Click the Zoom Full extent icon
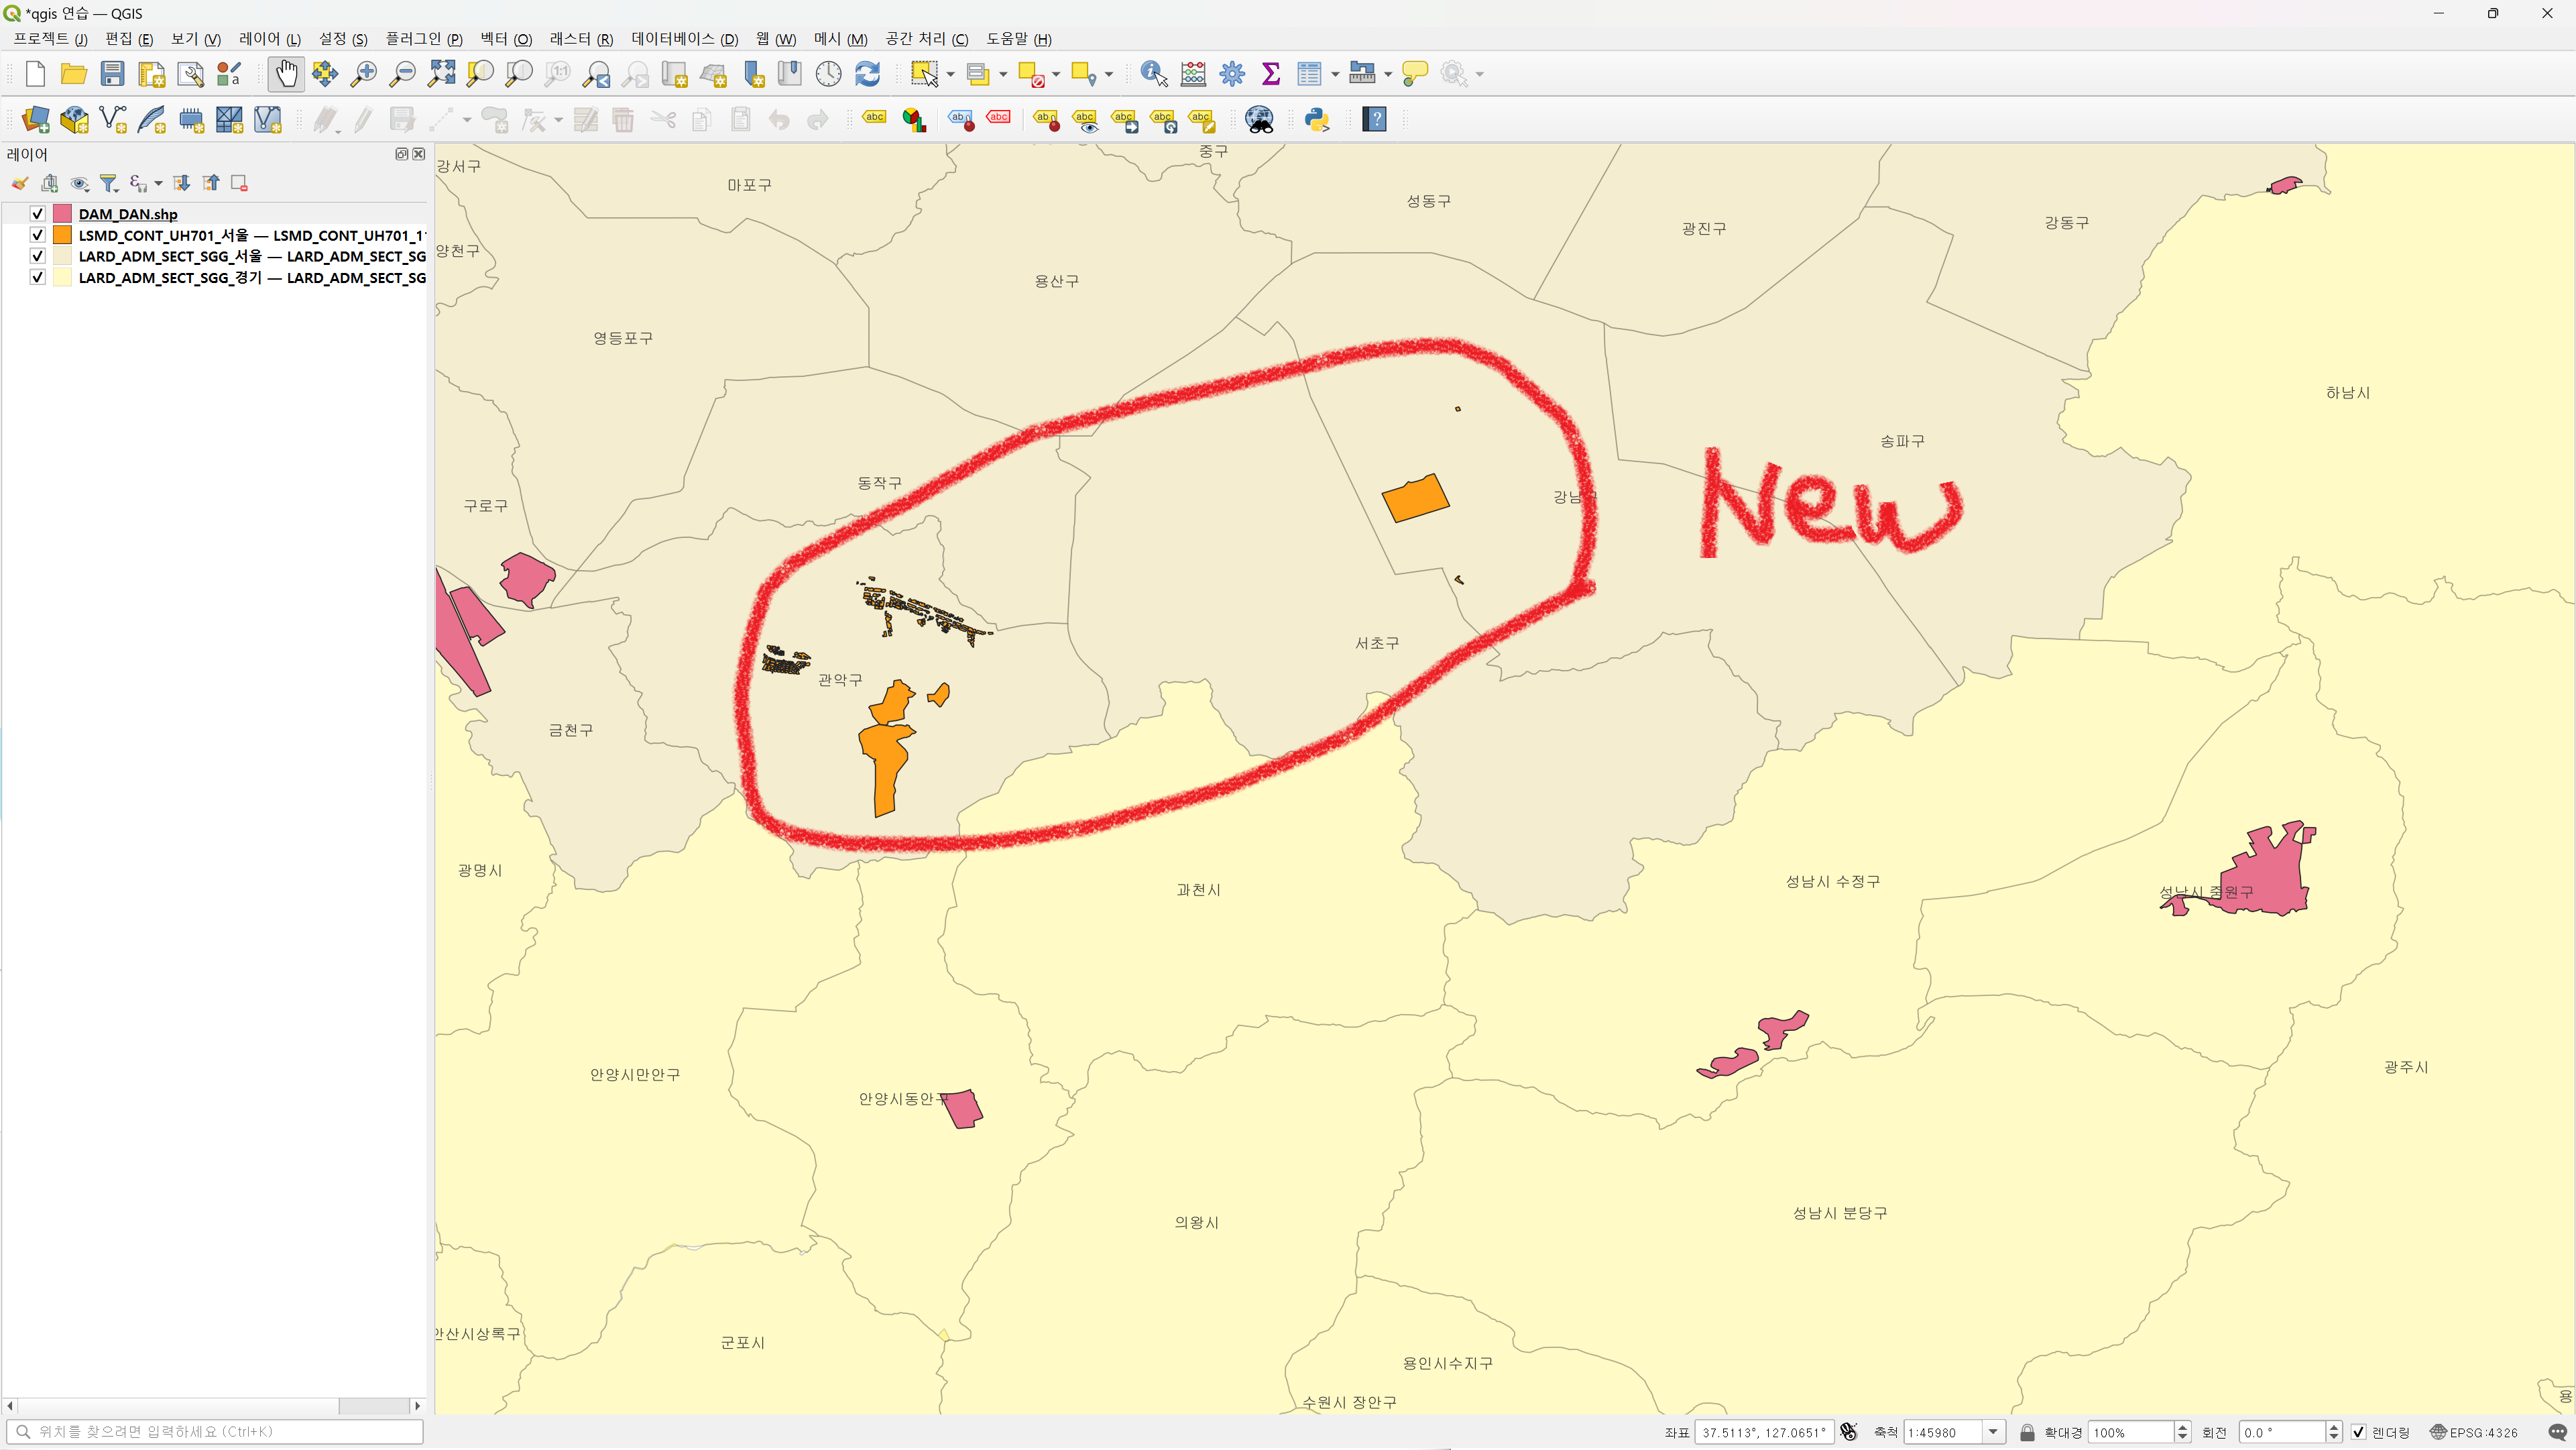 (441, 73)
